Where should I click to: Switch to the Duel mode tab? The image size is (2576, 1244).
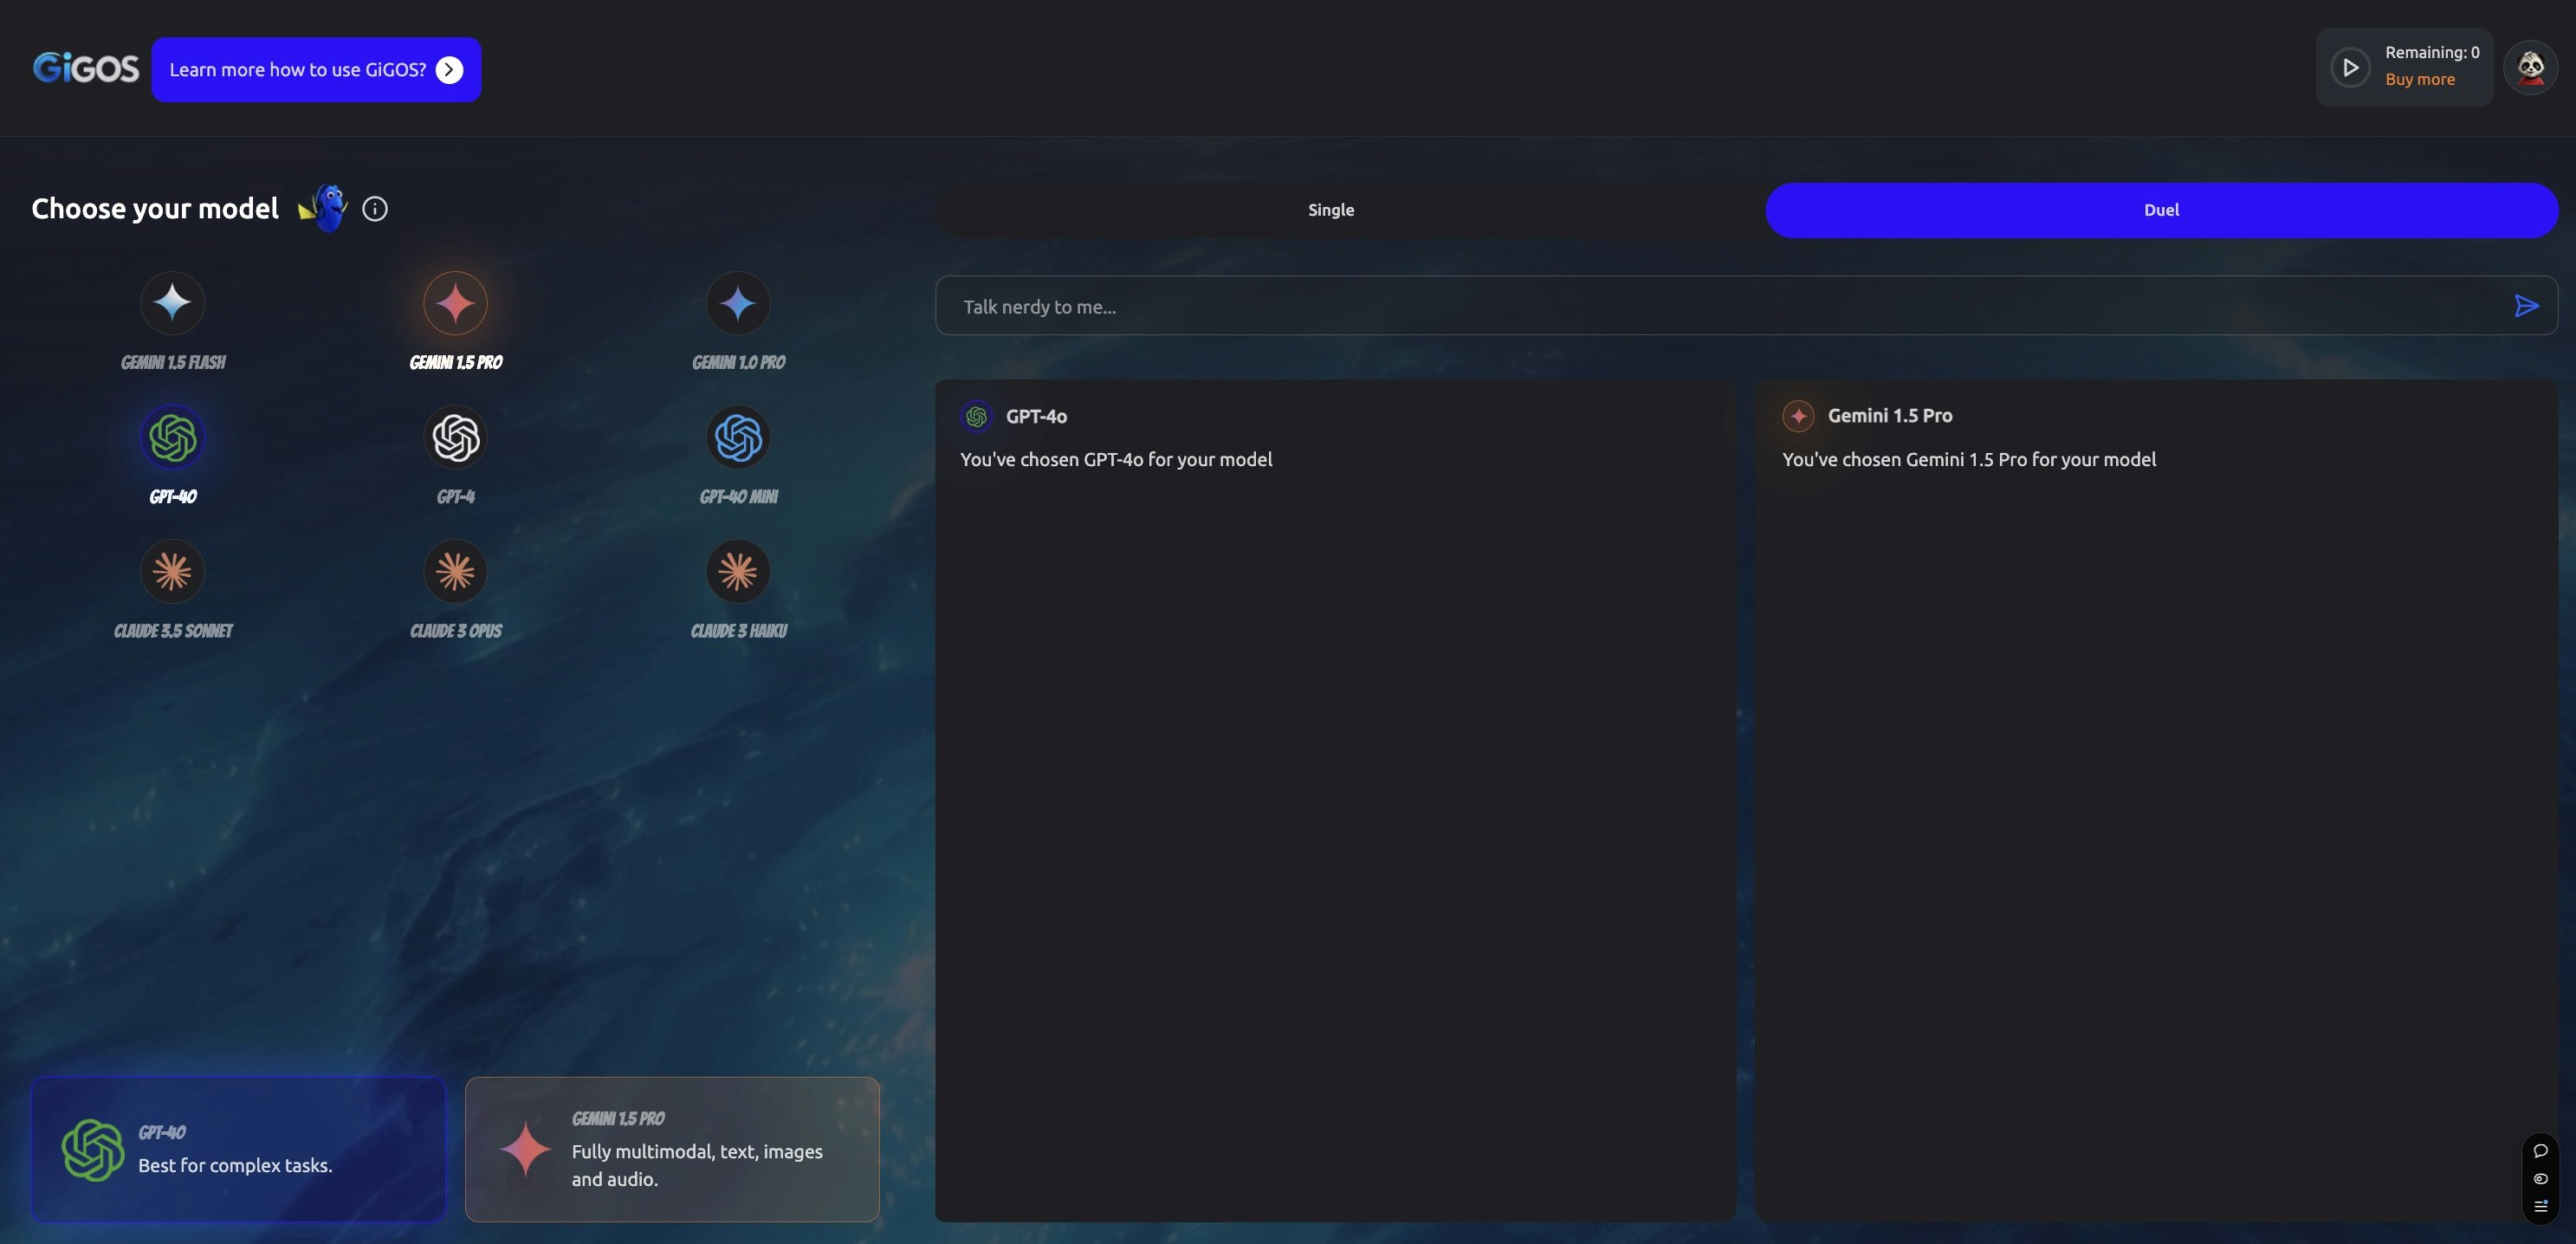[2161, 210]
